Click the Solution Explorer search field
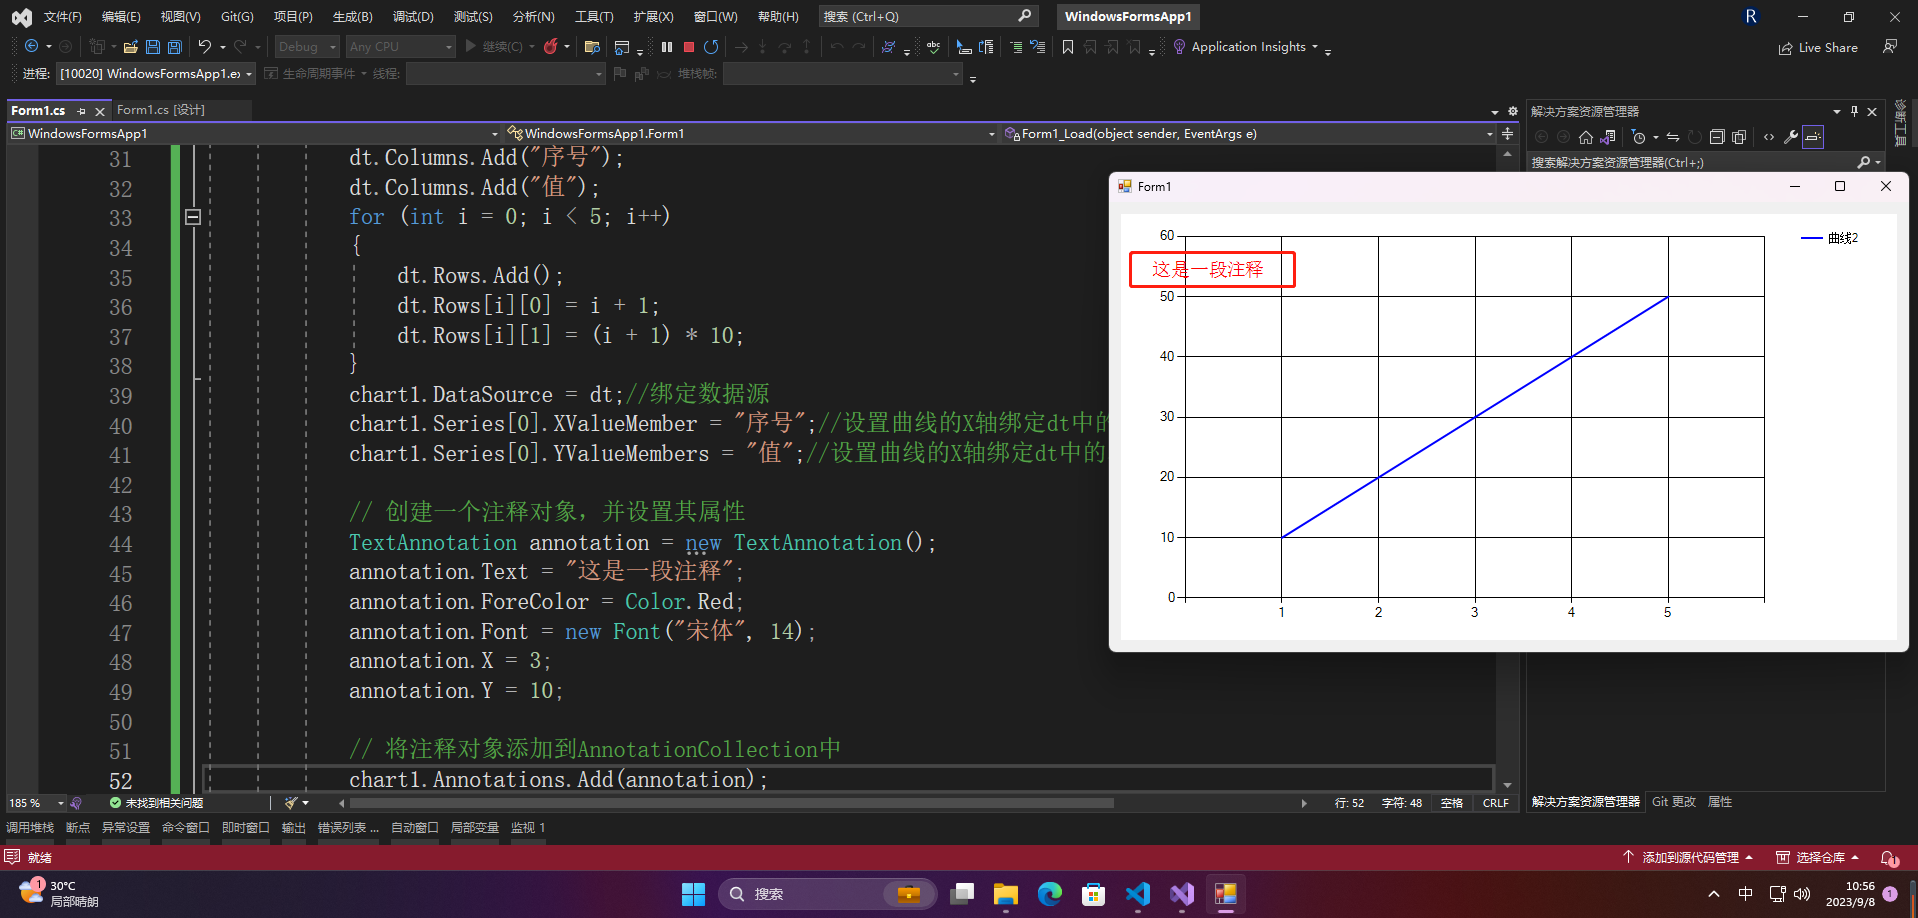 coord(1705,162)
